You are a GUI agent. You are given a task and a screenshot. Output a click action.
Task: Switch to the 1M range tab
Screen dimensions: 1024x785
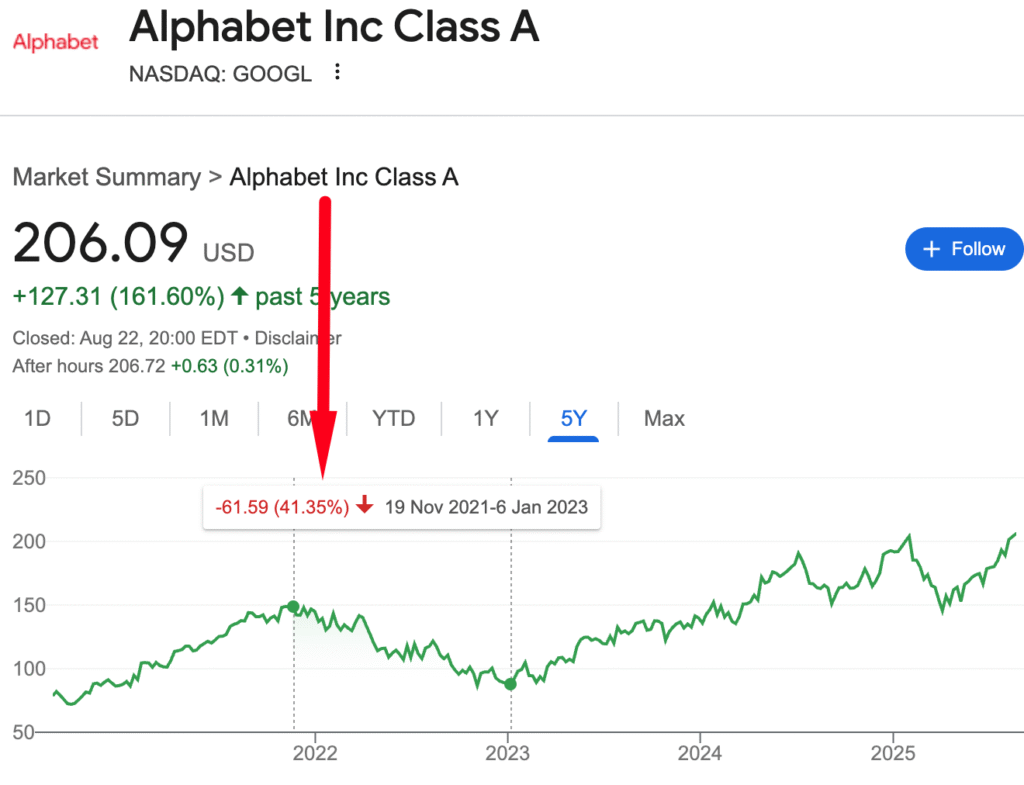214,418
